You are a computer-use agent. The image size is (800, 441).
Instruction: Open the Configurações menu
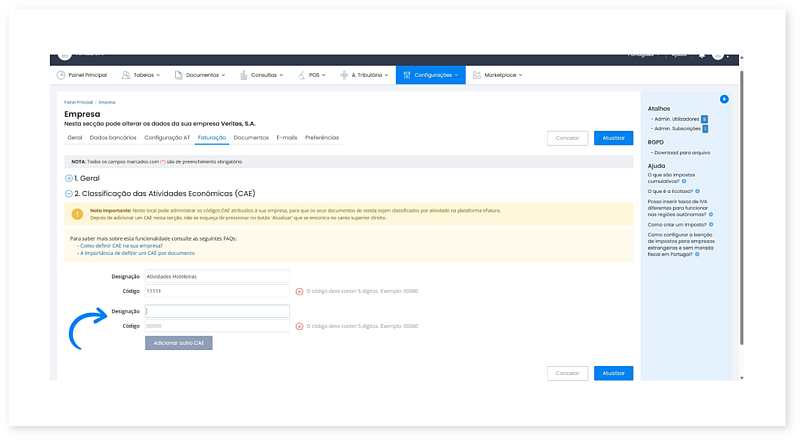(x=430, y=75)
